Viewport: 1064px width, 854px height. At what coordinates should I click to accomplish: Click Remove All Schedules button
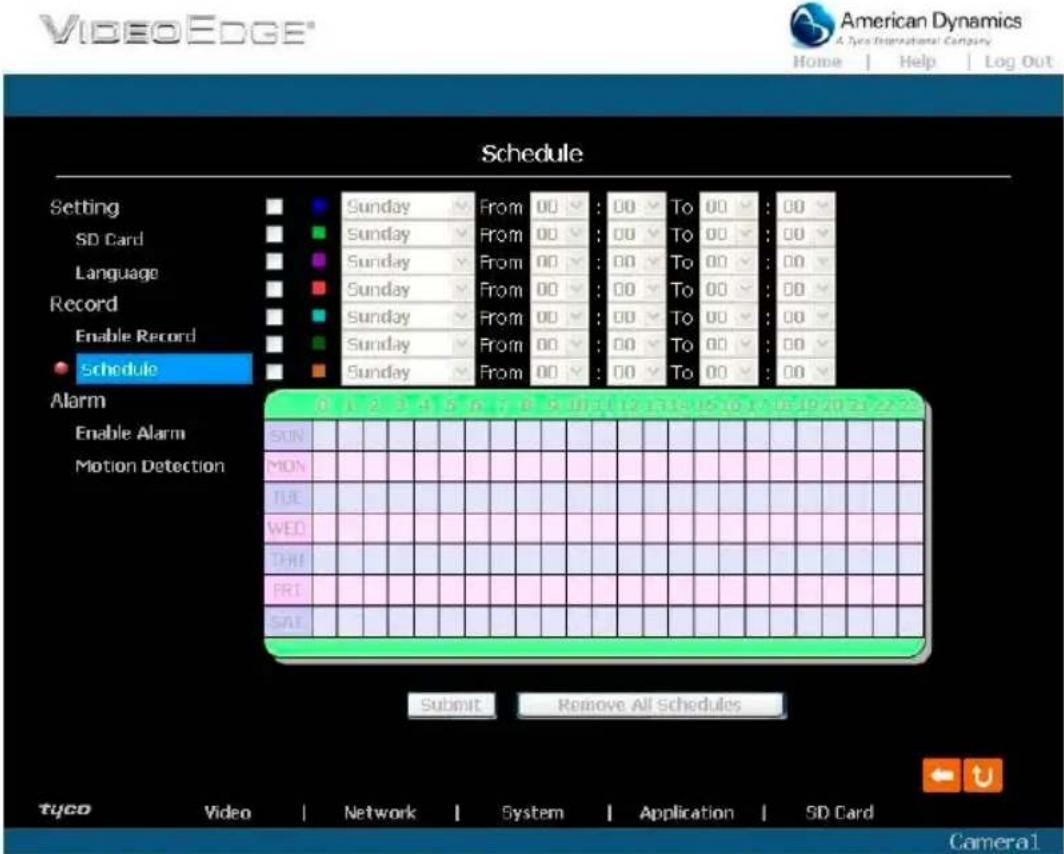[x=650, y=705]
